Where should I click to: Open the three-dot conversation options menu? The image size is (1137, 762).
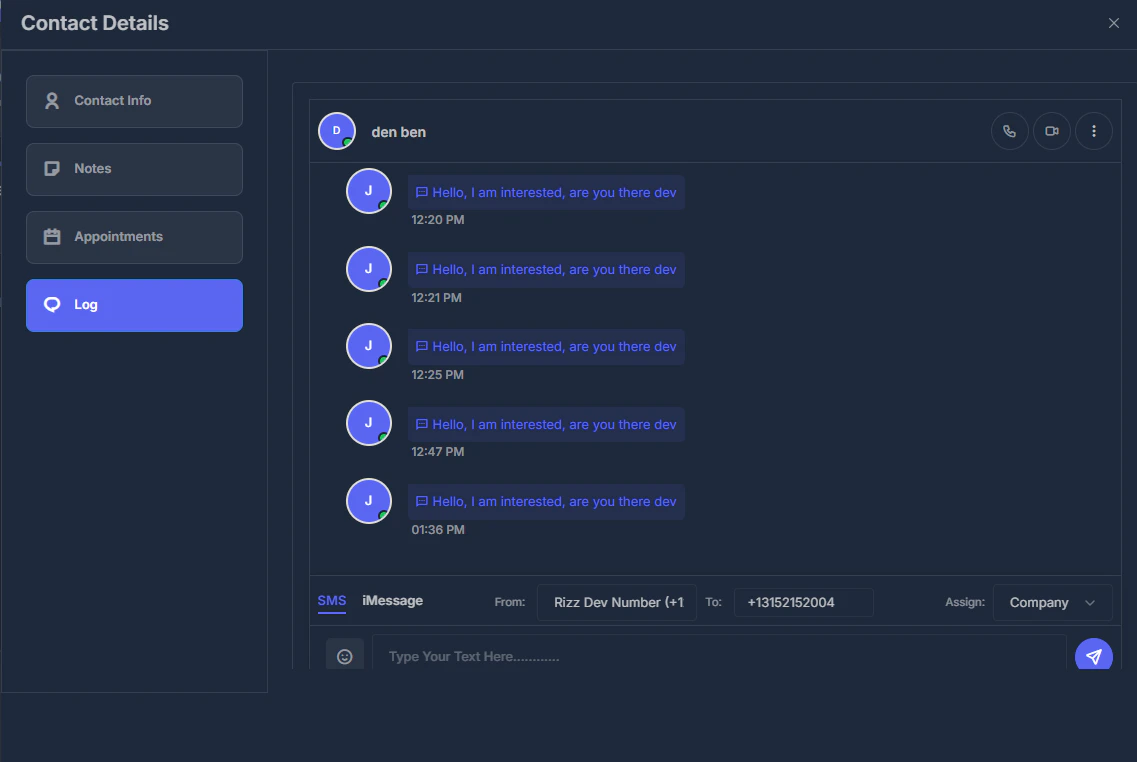1093,131
